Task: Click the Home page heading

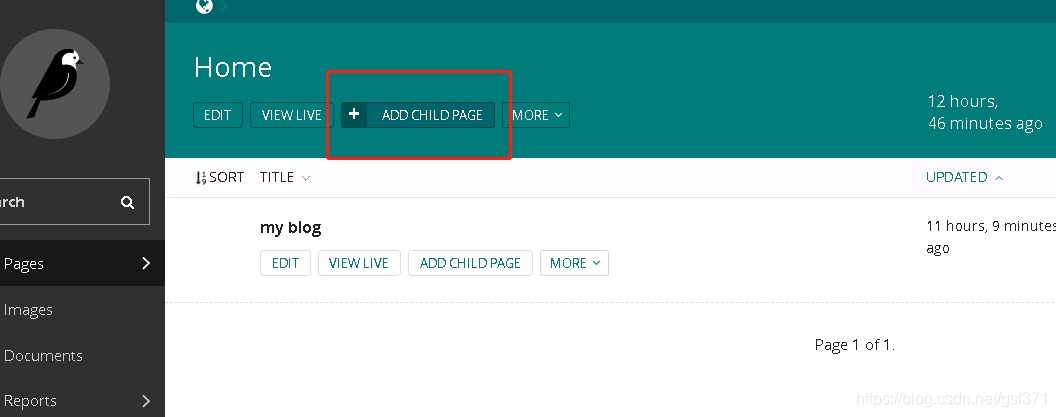Action: point(233,67)
